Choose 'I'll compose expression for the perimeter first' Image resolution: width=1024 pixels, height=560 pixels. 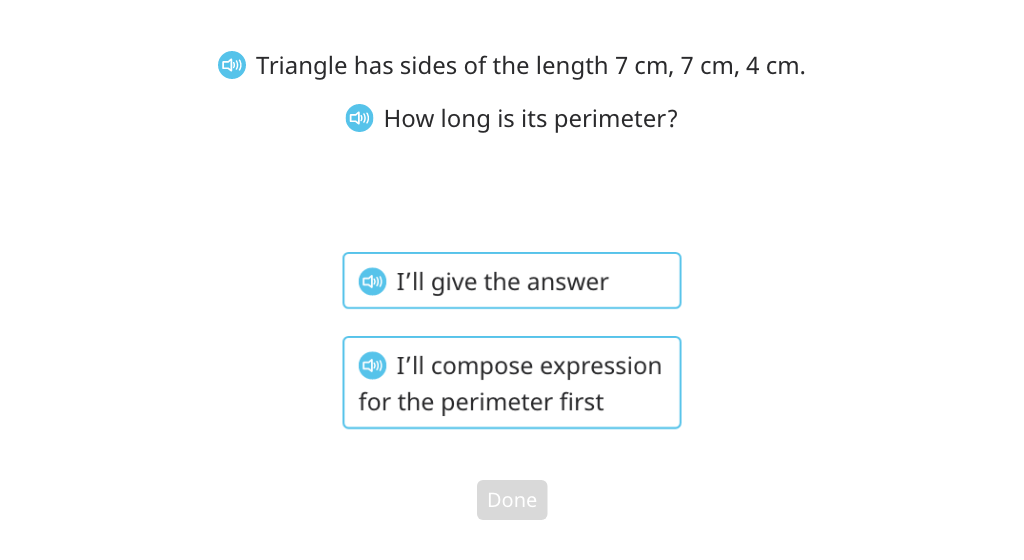(x=512, y=382)
